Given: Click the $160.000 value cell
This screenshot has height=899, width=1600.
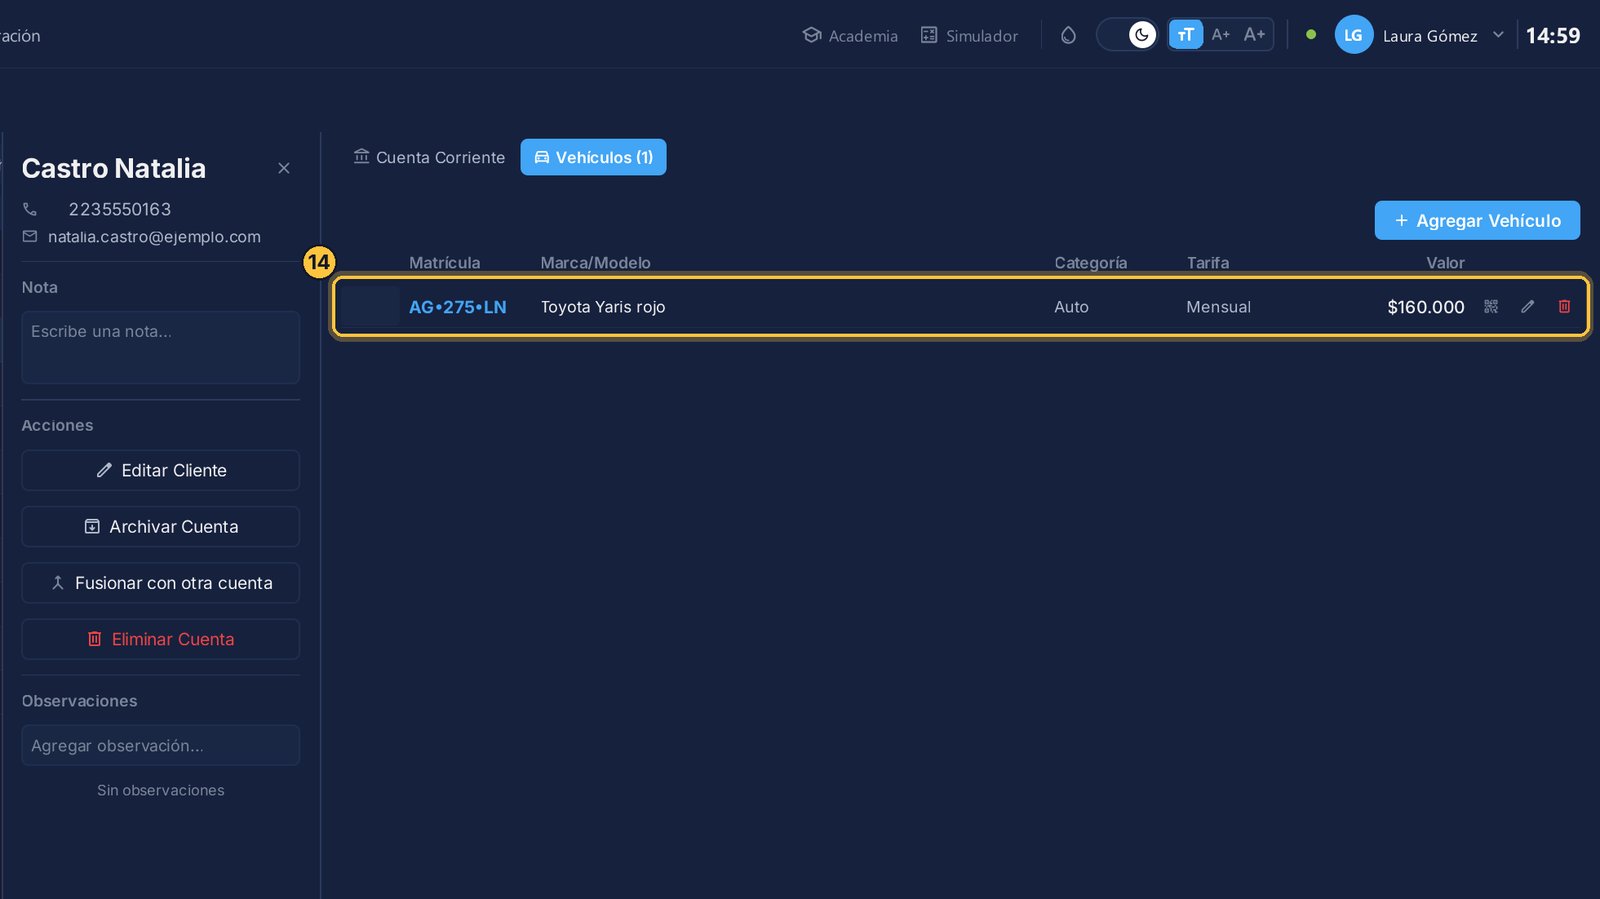Looking at the screenshot, I should pos(1425,307).
